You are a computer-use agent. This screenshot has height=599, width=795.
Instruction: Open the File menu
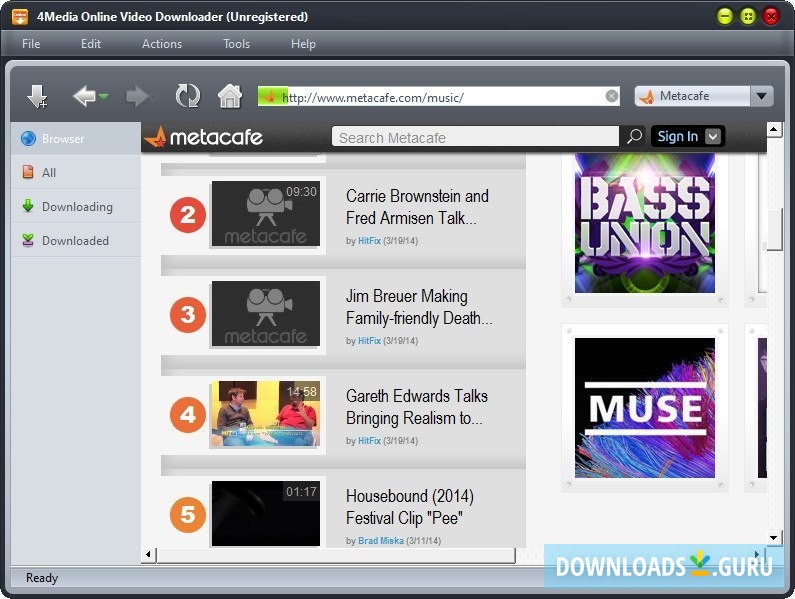coord(31,44)
